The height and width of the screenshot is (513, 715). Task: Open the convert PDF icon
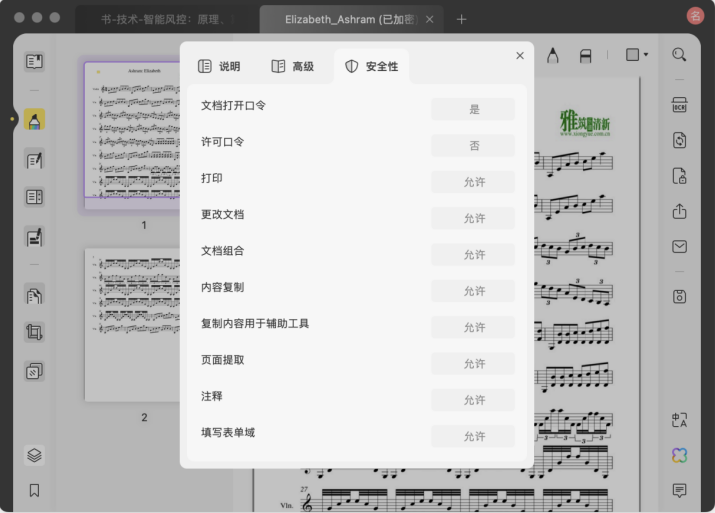click(x=679, y=140)
